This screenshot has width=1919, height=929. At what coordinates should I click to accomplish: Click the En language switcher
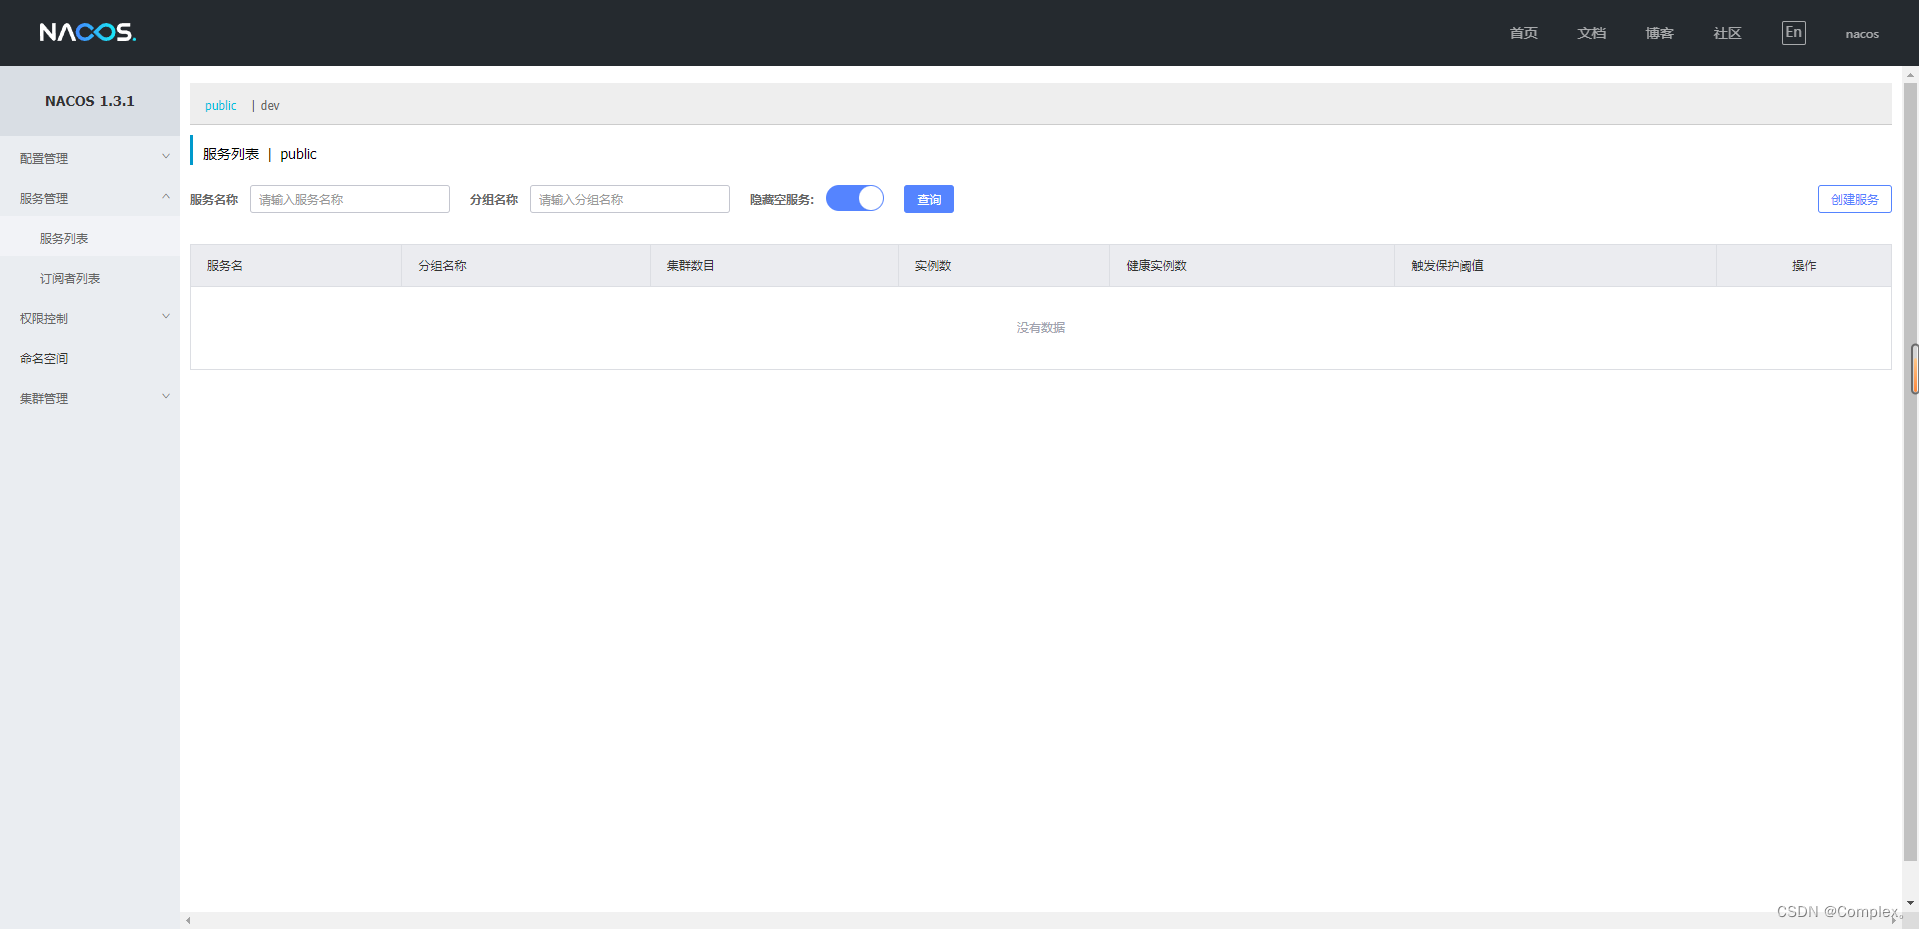(x=1793, y=31)
